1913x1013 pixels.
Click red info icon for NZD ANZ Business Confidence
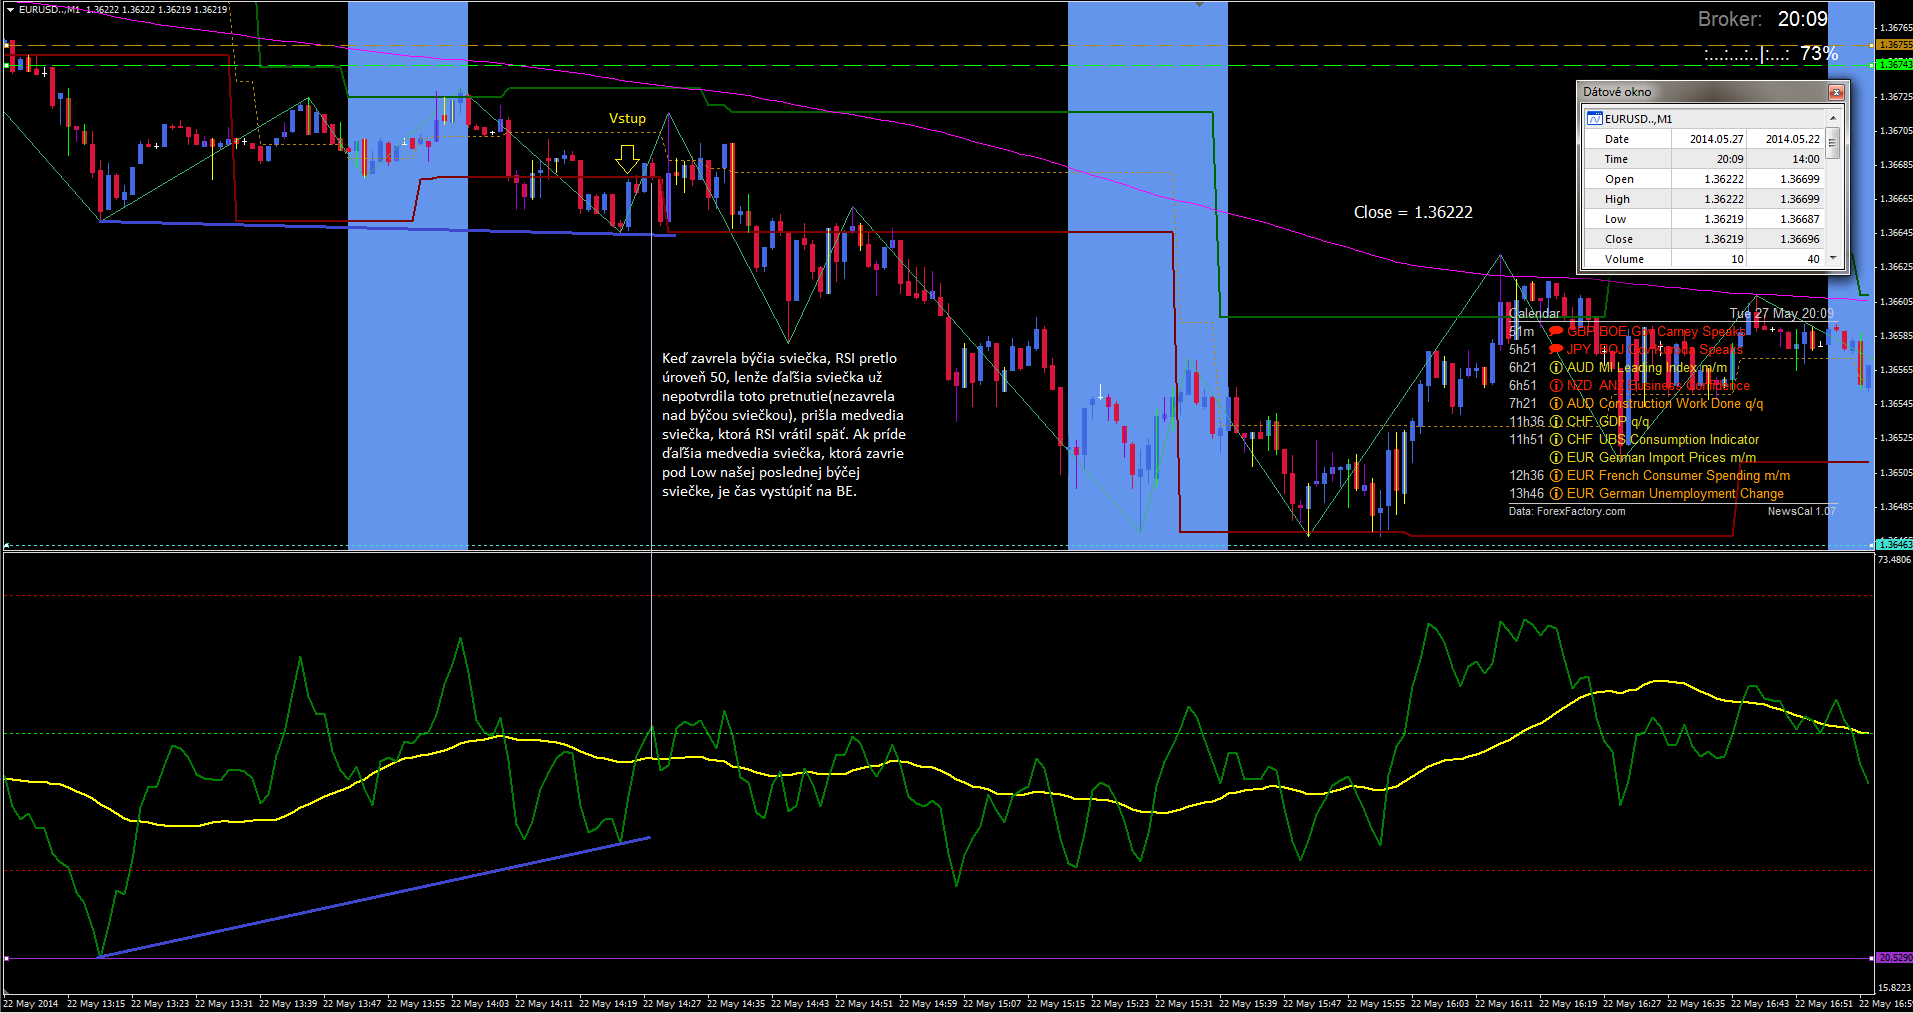coord(1556,386)
